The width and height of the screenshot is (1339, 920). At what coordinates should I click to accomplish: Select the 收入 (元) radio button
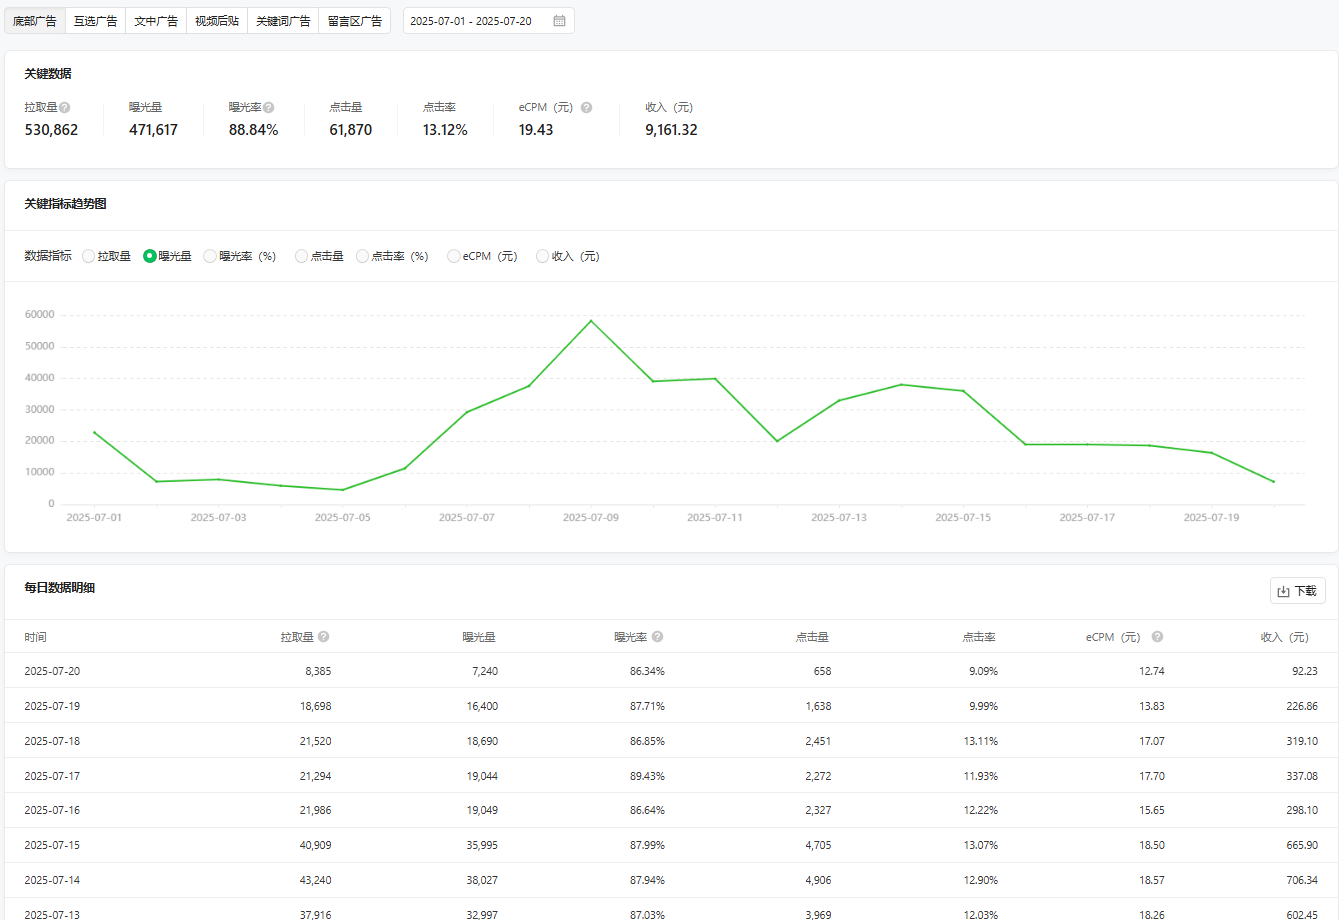(543, 256)
